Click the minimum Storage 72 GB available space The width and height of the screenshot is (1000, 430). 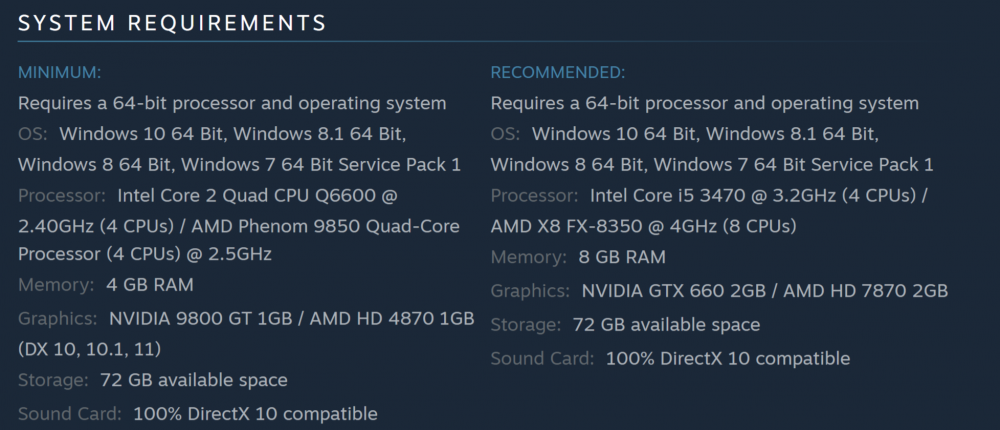(194, 380)
